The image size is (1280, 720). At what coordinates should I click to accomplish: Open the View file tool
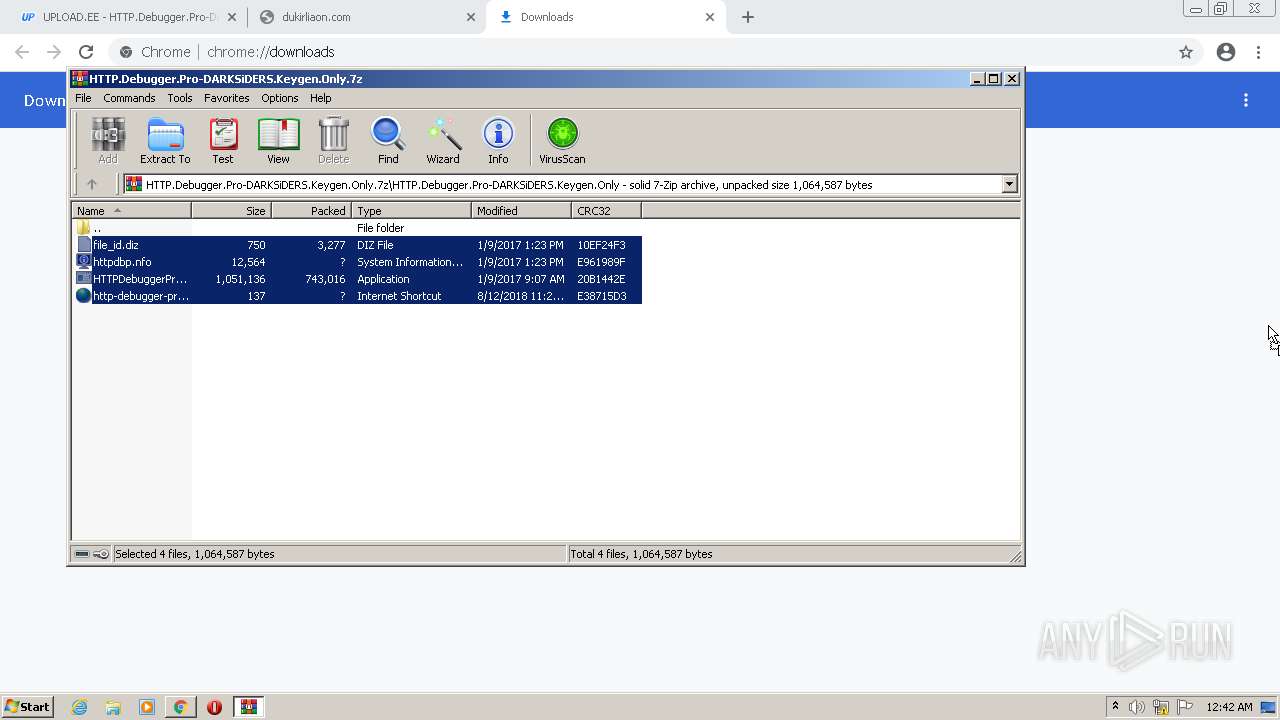click(278, 140)
